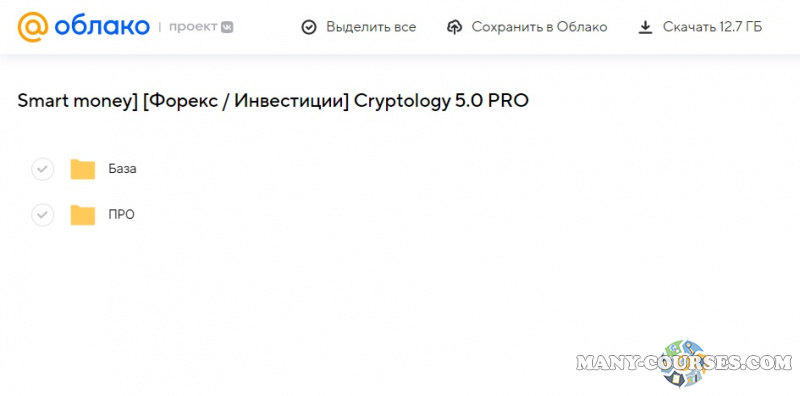Click the cloud upload icon
This screenshot has width=800, height=396.
[x=454, y=27]
